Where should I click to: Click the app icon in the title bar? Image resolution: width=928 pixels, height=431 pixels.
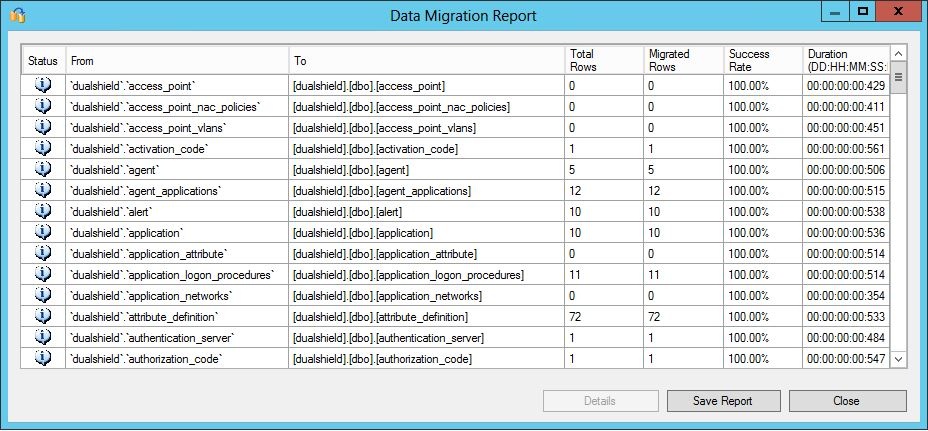point(17,15)
